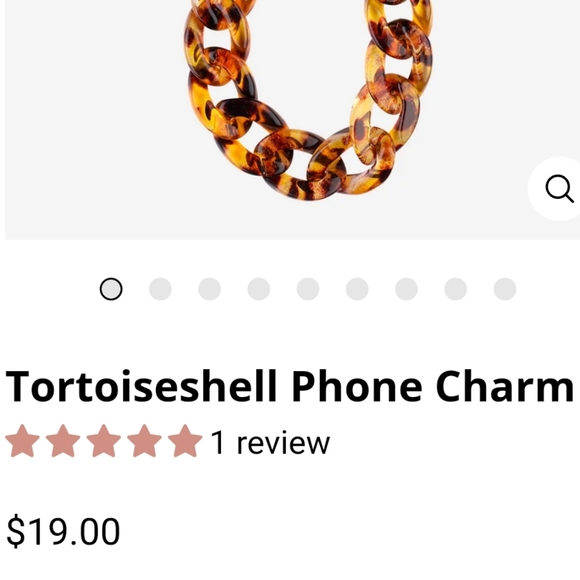The width and height of the screenshot is (580, 580).
Task: Open the 1 review link
Action: click(x=270, y=443)
